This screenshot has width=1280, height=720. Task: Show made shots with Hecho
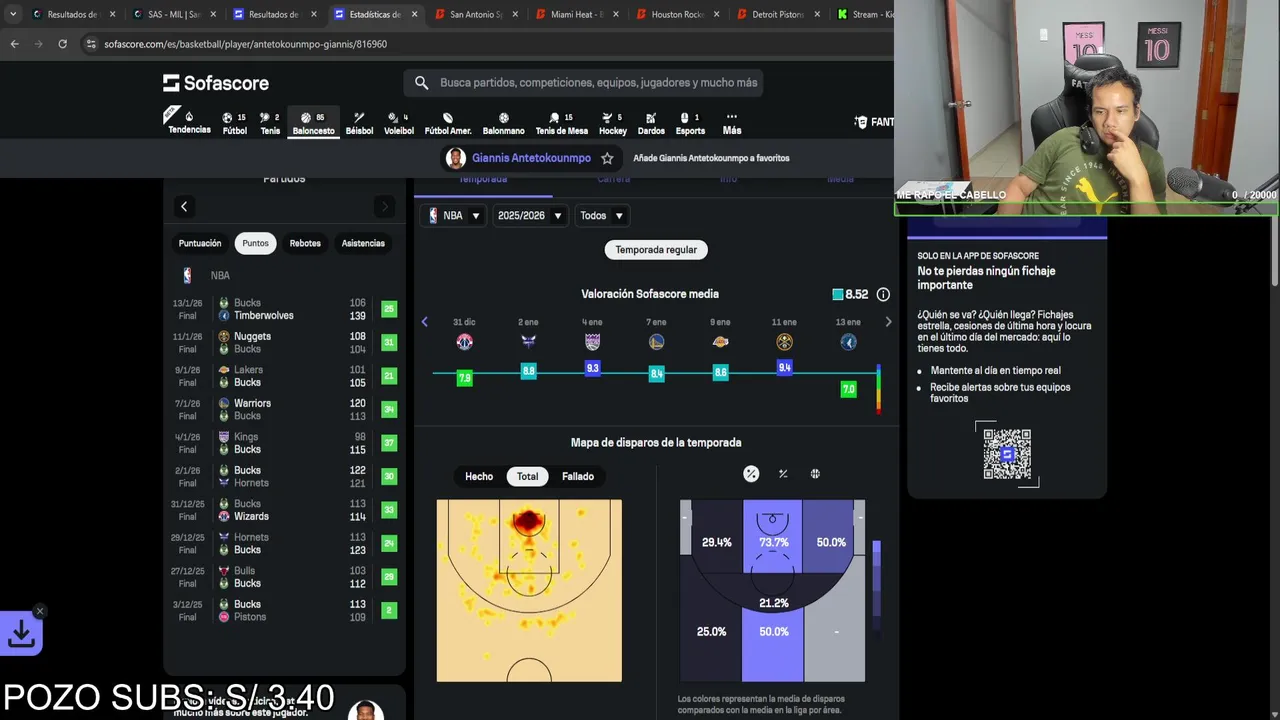[479, 476]
